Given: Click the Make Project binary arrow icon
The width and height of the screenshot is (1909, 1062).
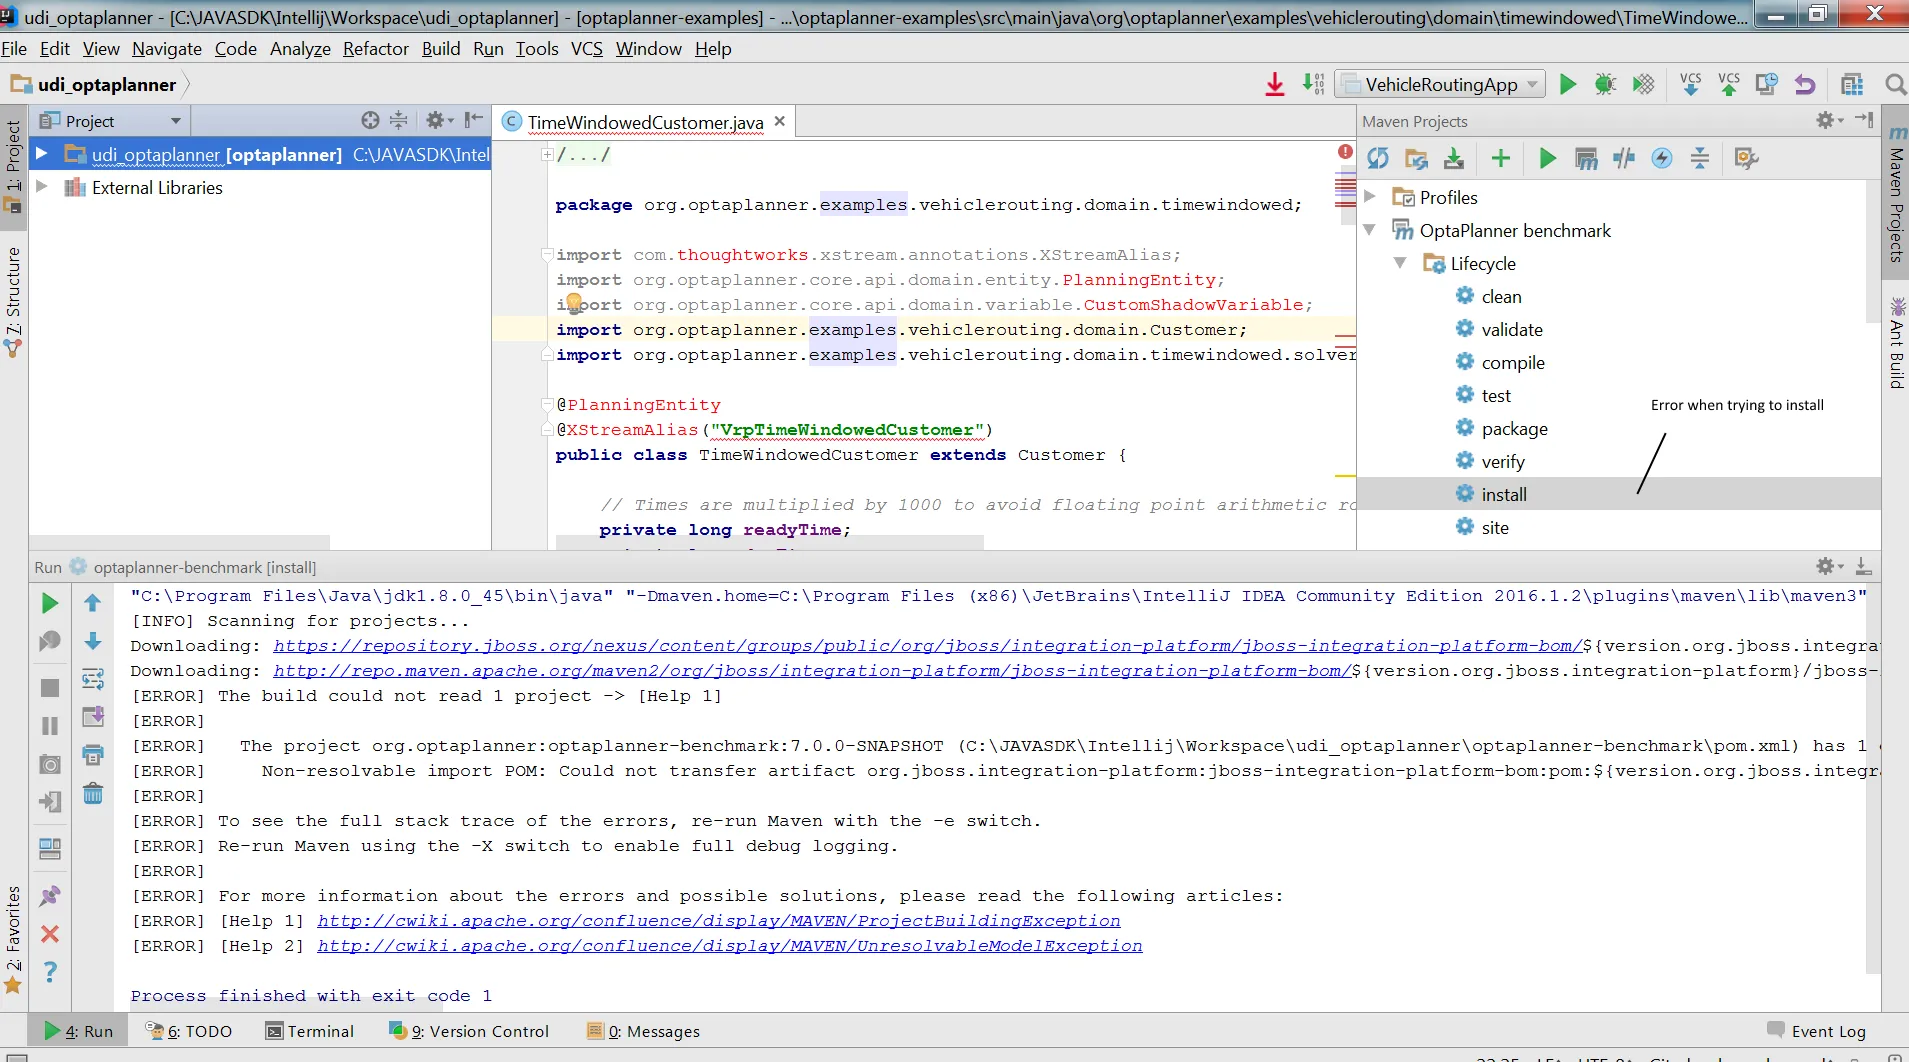Looking at the screenshot, I should (x=1313, y=85).
